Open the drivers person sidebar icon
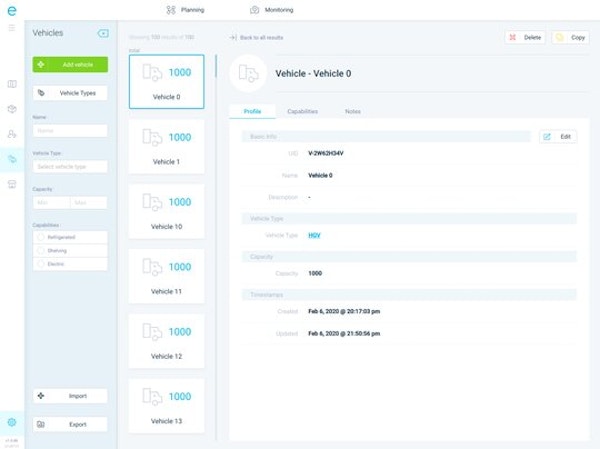600x449 pixels. coord(12,134)
